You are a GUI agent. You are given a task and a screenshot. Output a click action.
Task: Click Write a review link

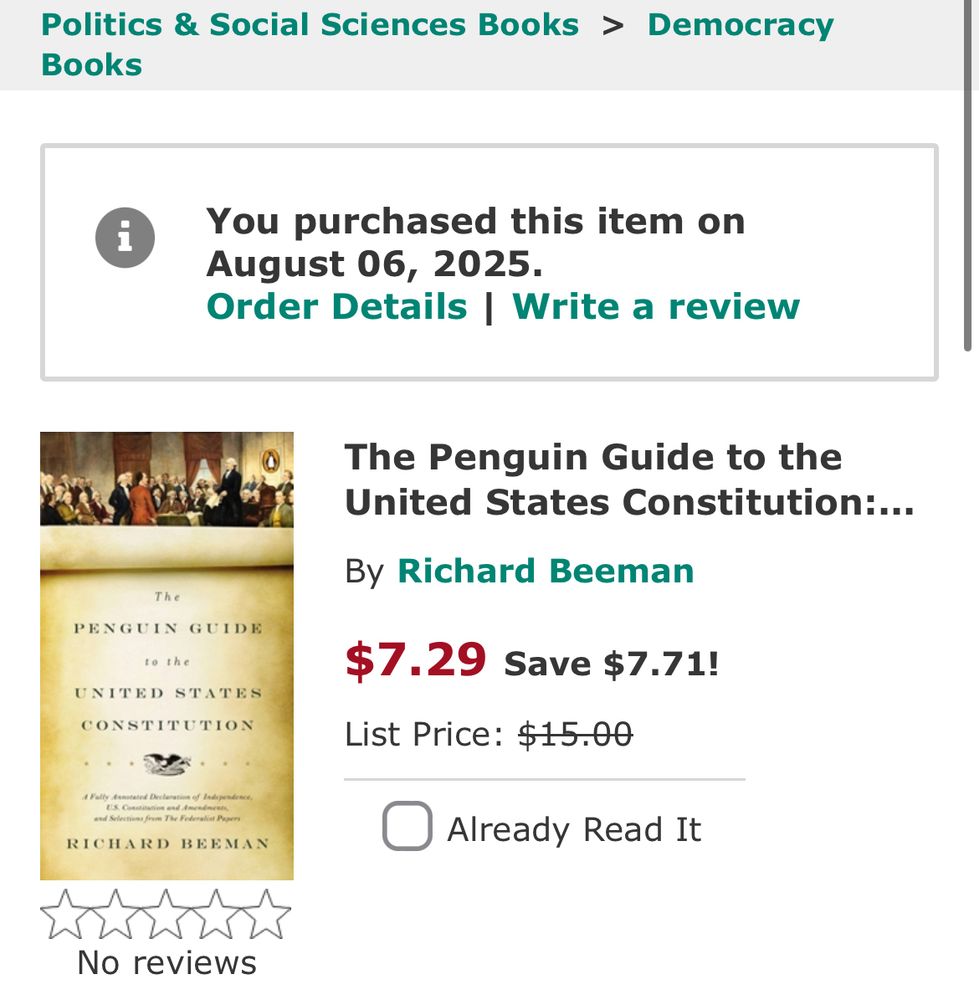point(656,306)
